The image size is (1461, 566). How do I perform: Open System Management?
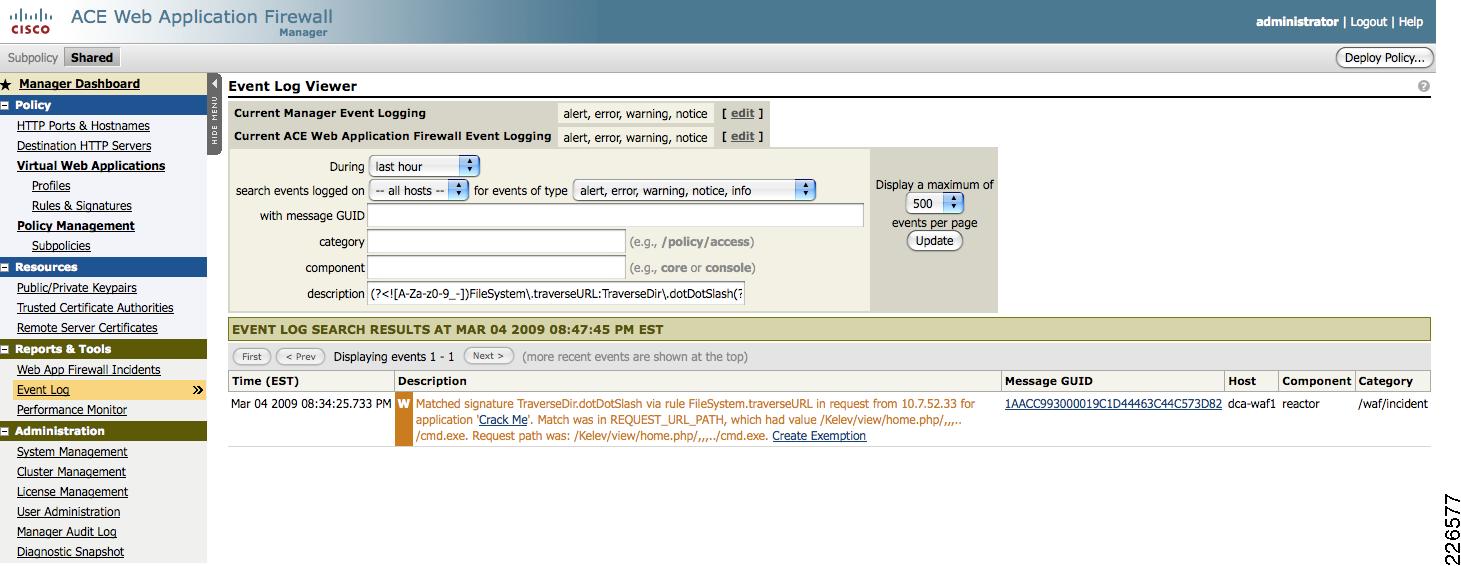pos(72,452)
